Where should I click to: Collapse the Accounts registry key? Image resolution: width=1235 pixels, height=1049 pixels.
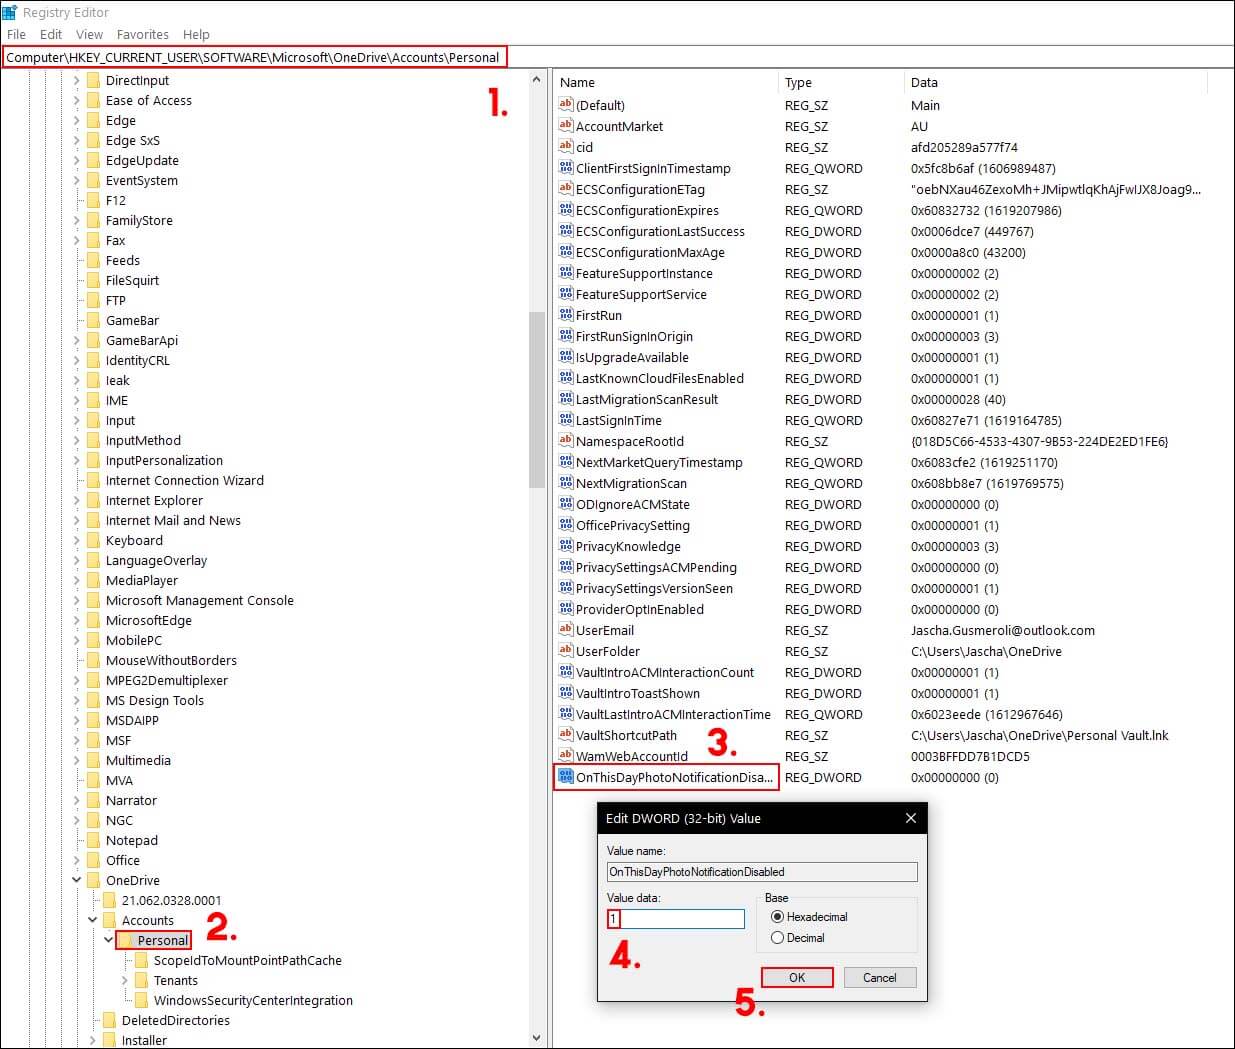coord(93,920)
